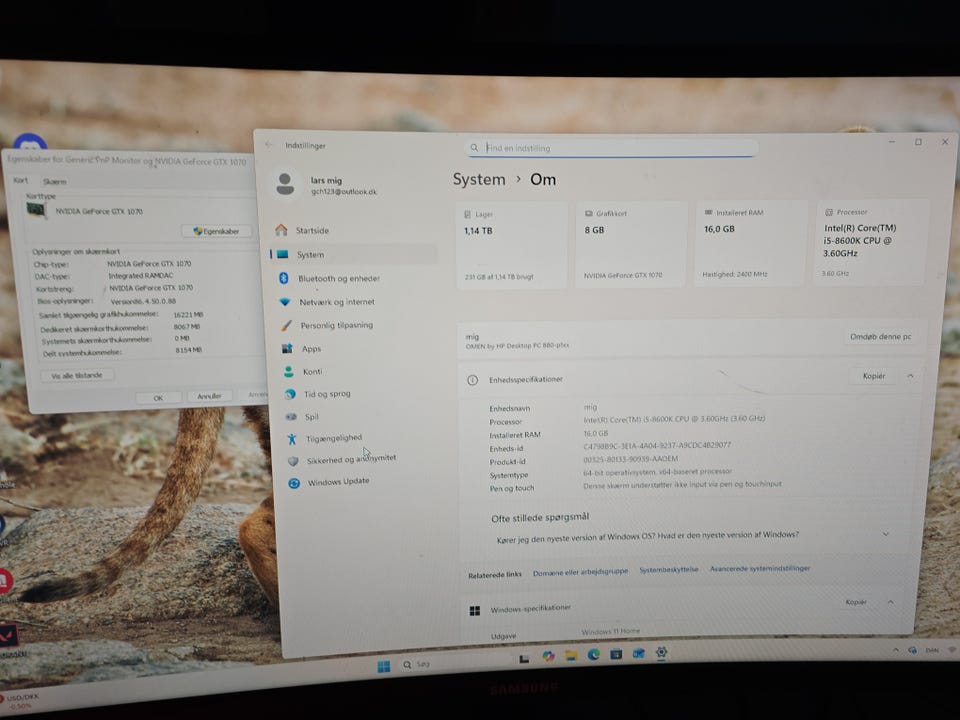This screenshot has height=720, width=960.
Task: Select the Produkt-id value text
Action: (x=631, y=459)
